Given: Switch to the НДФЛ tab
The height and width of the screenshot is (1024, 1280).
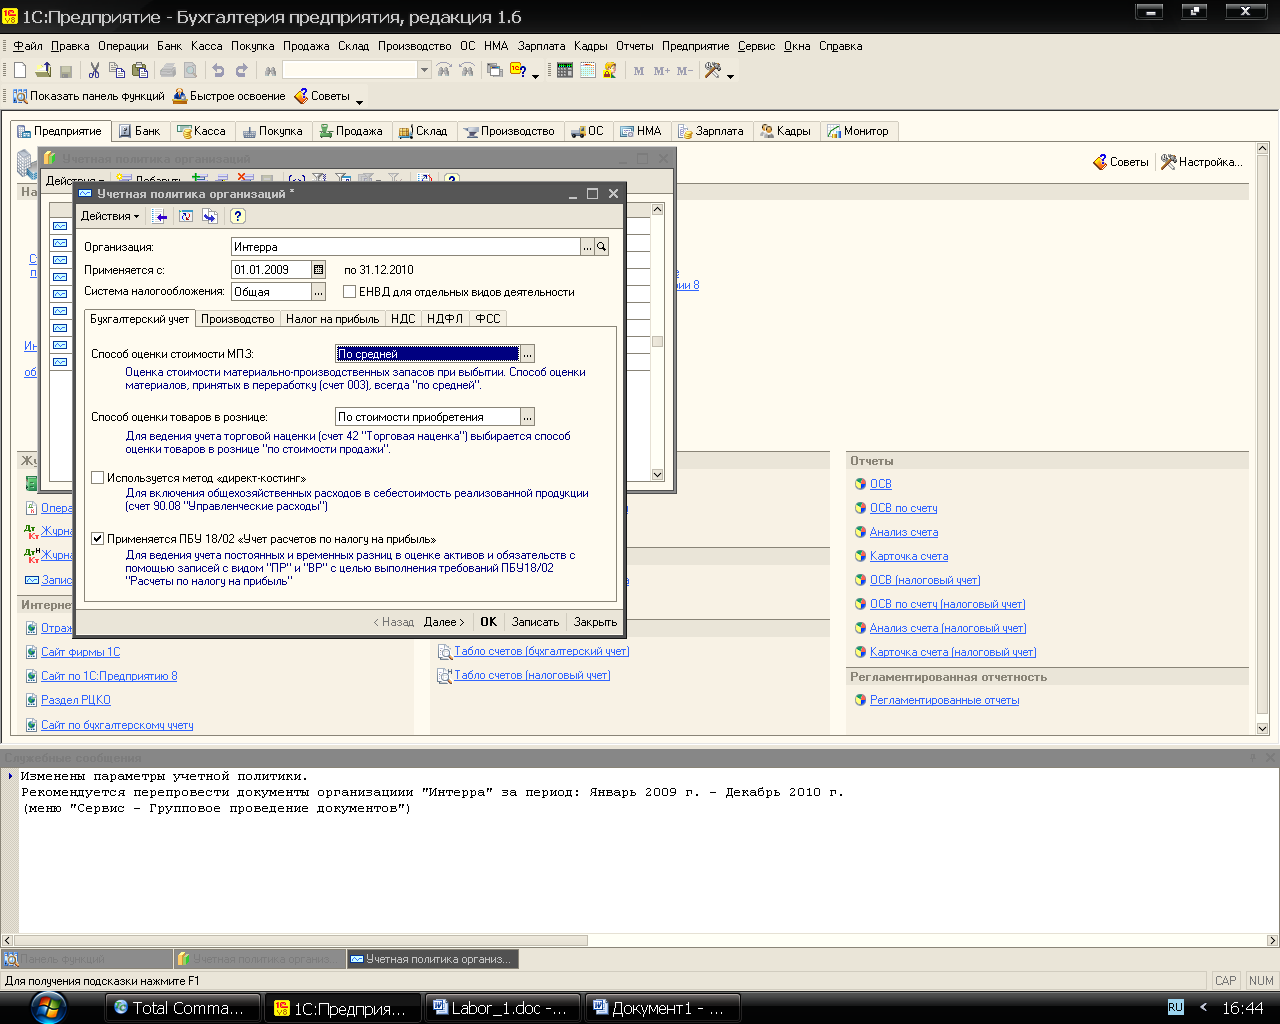Looking at the screenshot, I should point(444,319).
